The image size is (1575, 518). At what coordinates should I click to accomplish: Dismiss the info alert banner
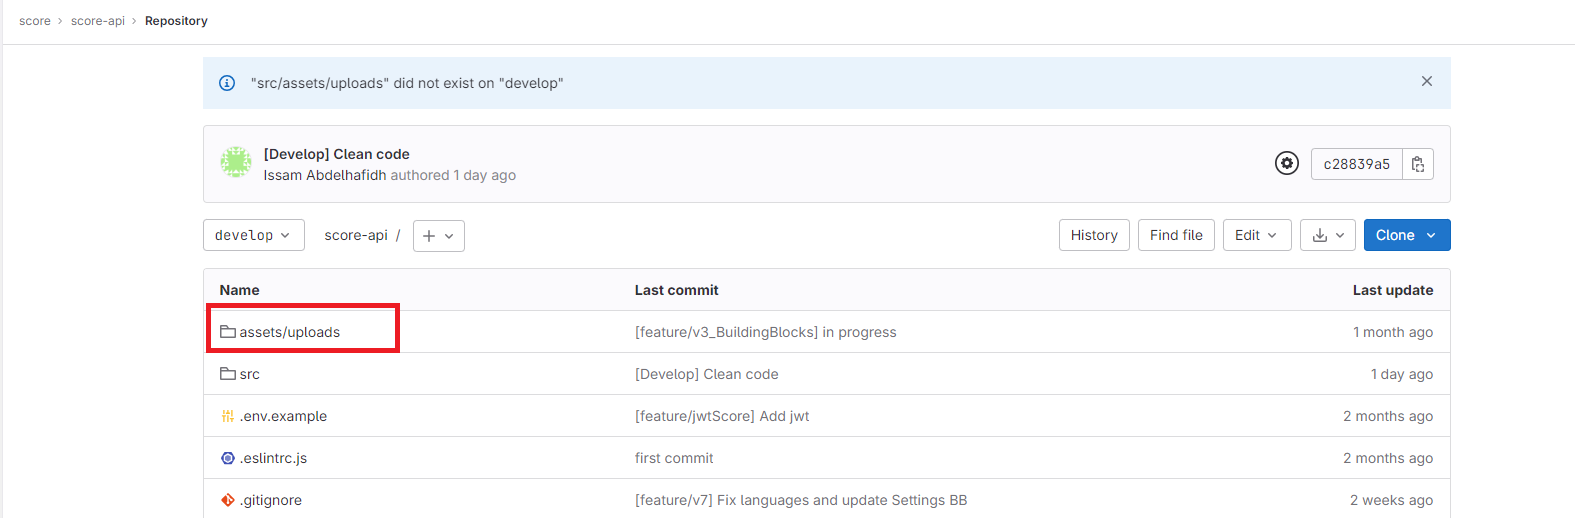point(1426,82)
